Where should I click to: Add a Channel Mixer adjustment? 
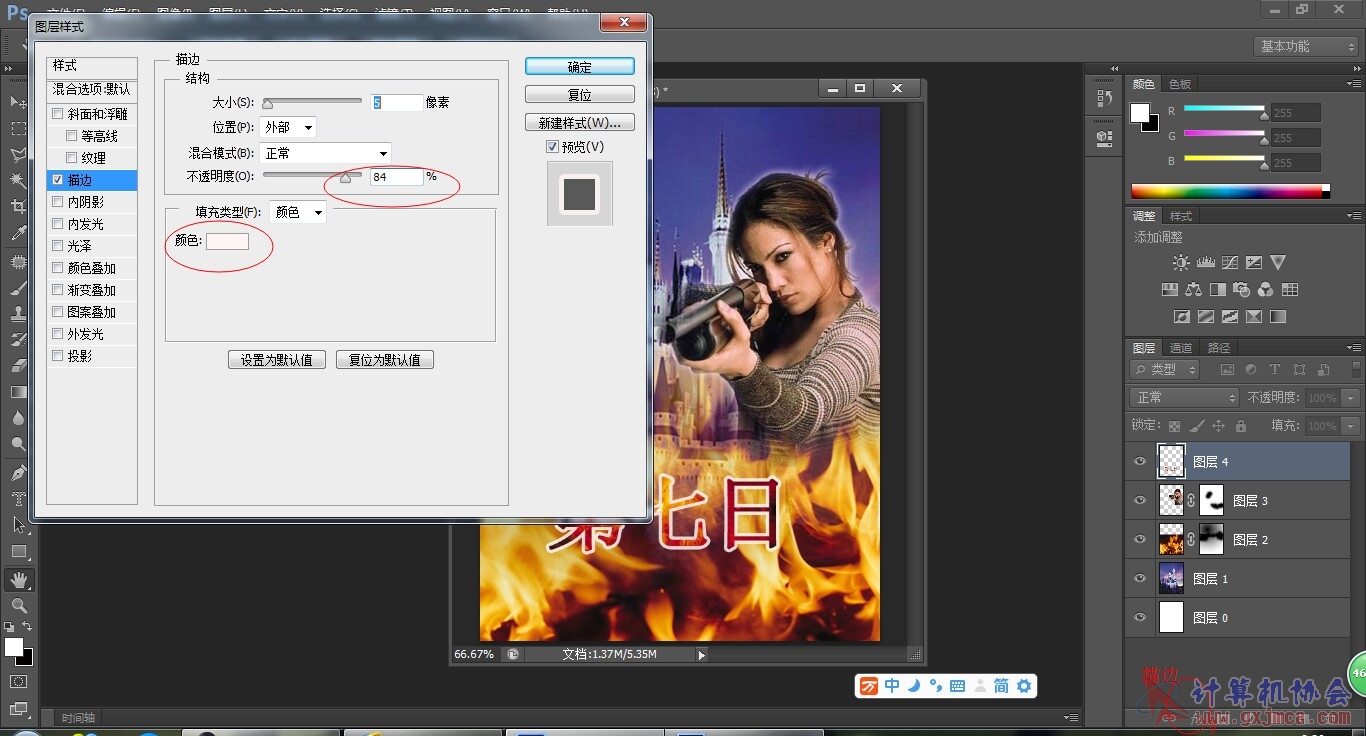(x=1266, y=290)
